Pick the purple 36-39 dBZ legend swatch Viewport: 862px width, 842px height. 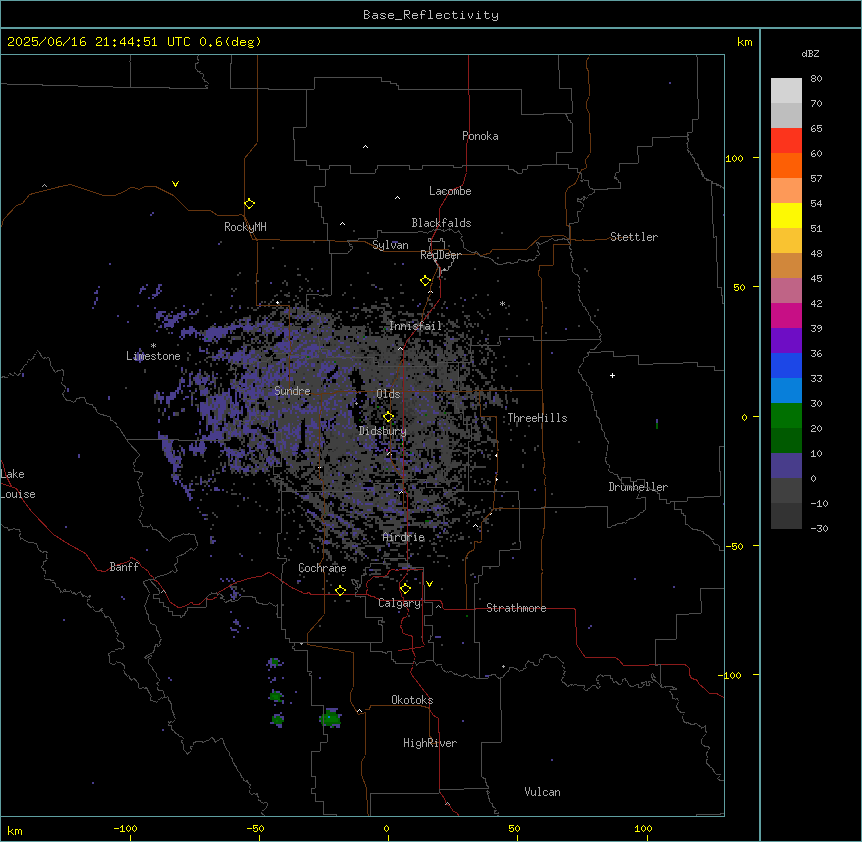tap(786, 340)
